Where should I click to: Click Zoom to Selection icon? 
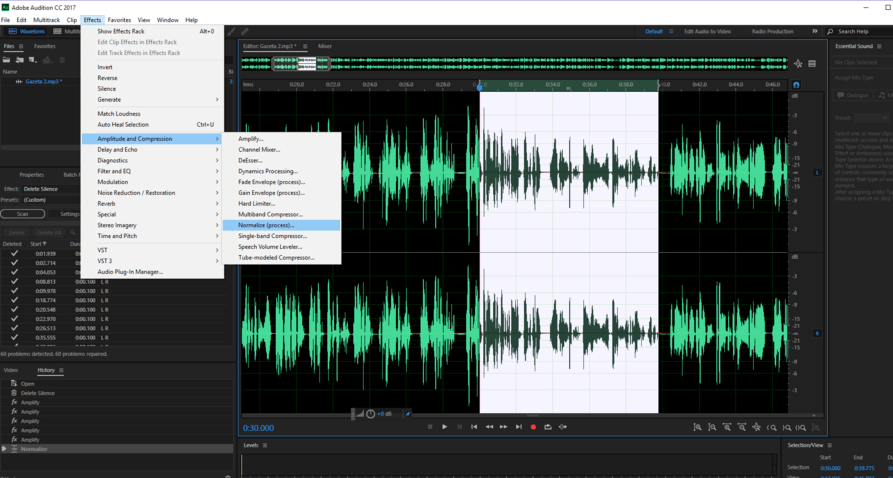click(801, 427)
